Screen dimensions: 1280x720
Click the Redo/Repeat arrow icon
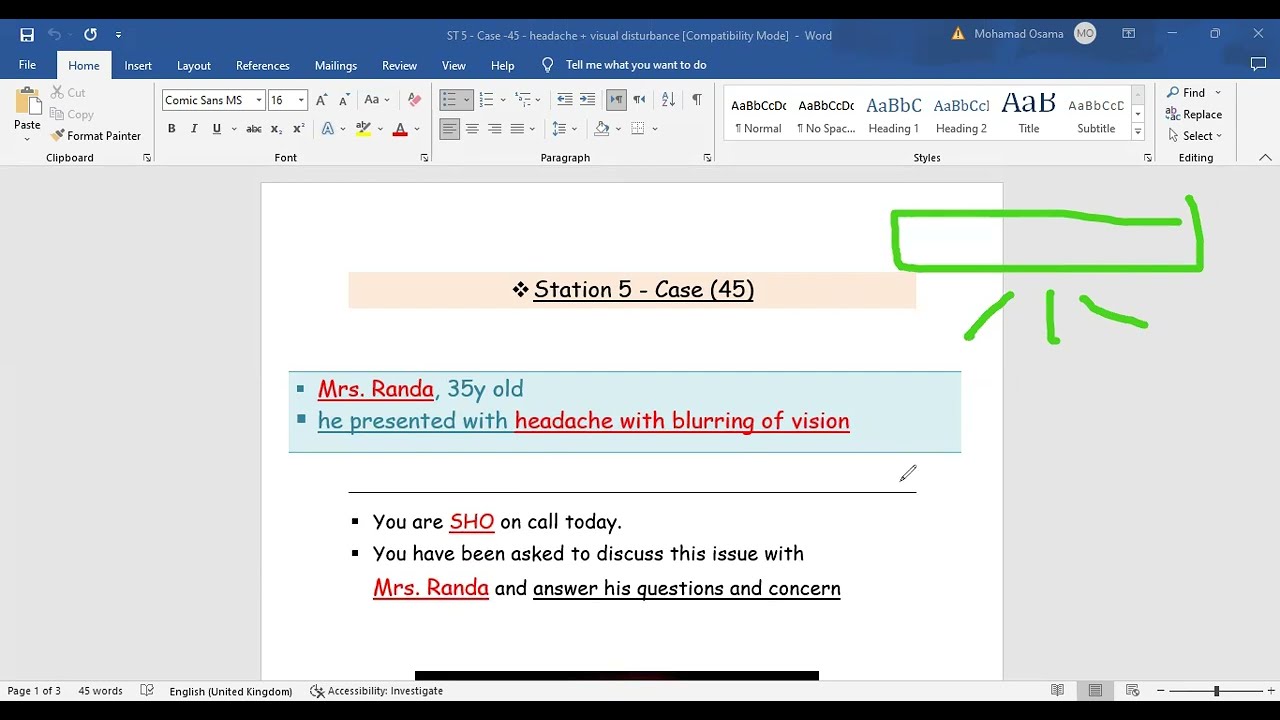tap(90, 35)
